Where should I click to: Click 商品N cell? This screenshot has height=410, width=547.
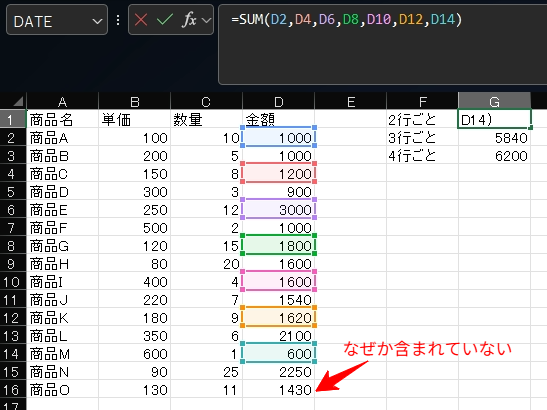point(62,372)
